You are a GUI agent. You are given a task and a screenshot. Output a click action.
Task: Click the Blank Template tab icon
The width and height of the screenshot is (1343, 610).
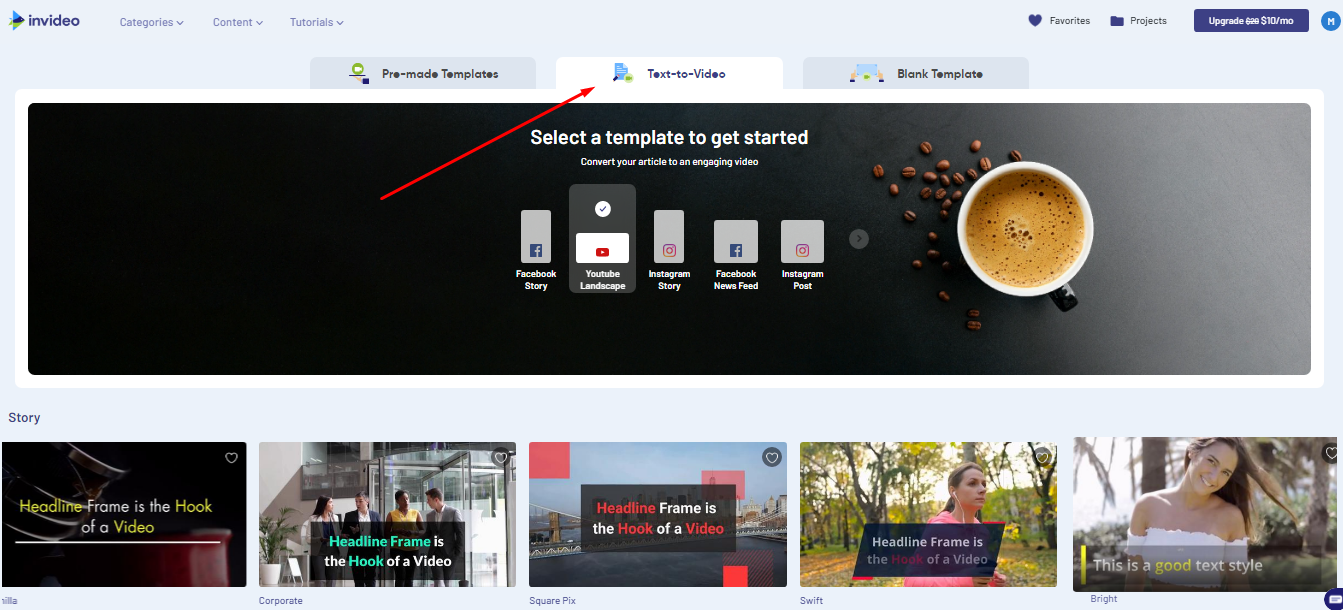click(866, 73)
